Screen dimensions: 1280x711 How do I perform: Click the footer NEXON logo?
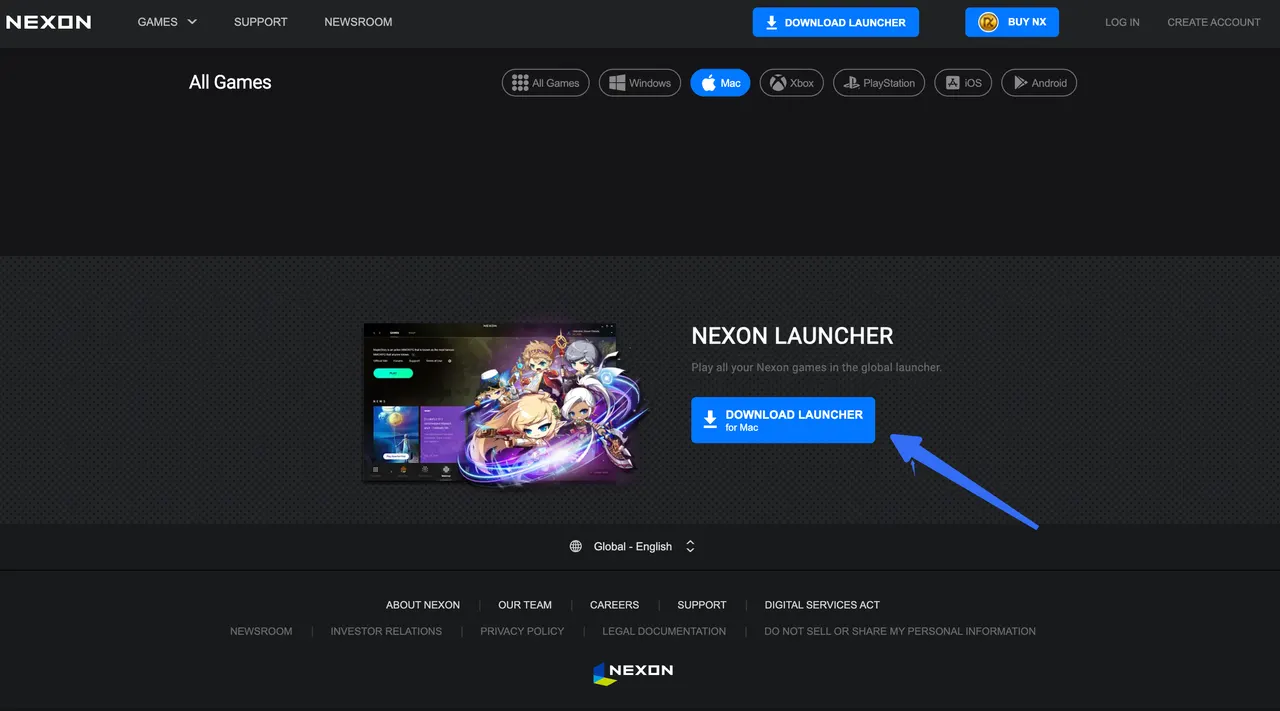click(633, 673)
